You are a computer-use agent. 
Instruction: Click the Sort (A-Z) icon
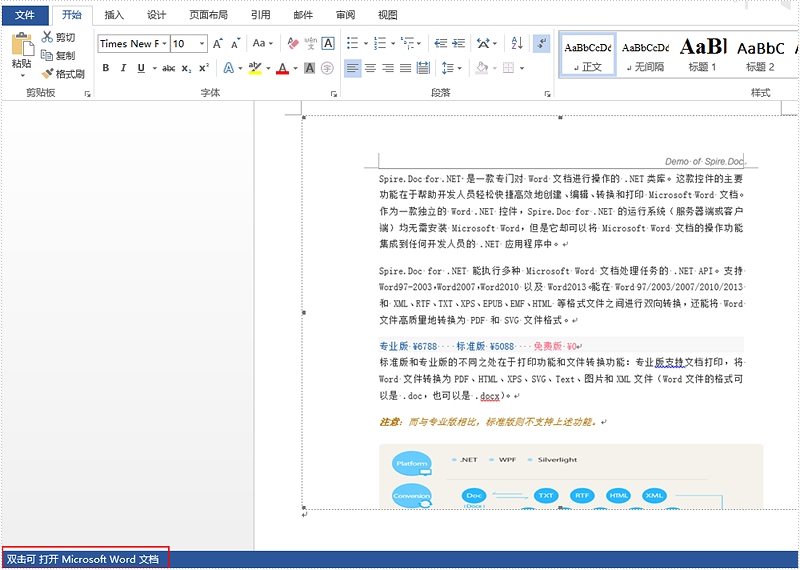[x=517, y=43]
